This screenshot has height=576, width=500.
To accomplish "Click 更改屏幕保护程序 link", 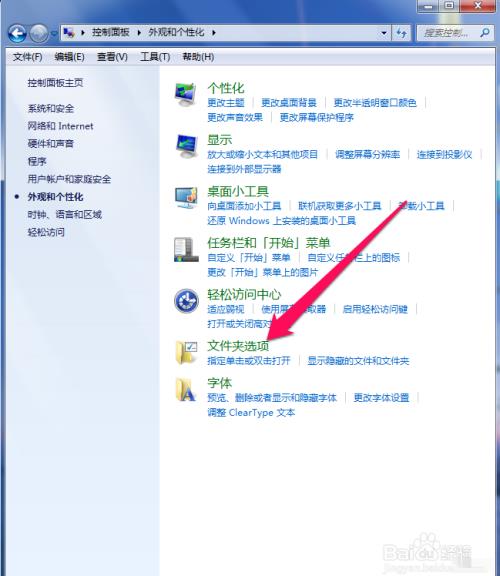I will [x=317, y=118].
